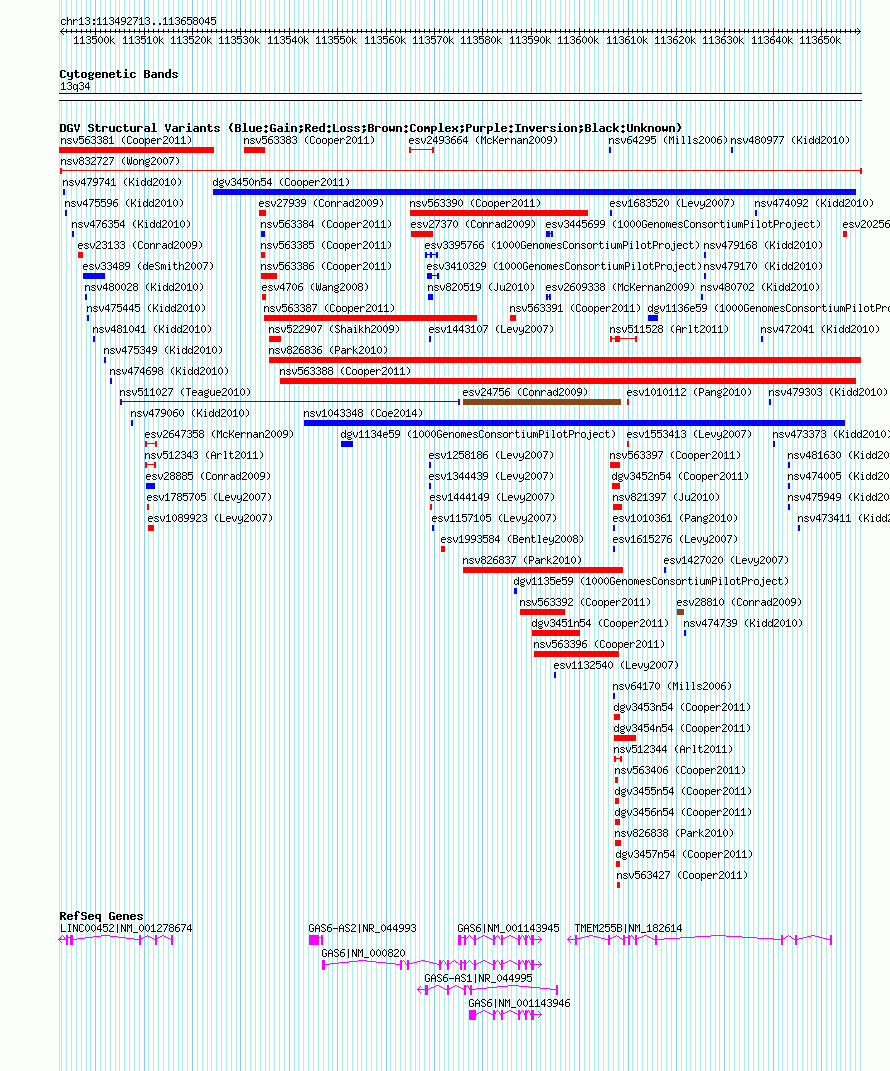Click the red nsv563381 loss bar
The height and width of the screenshot is (1071, 890).
[x=137, y=150]
